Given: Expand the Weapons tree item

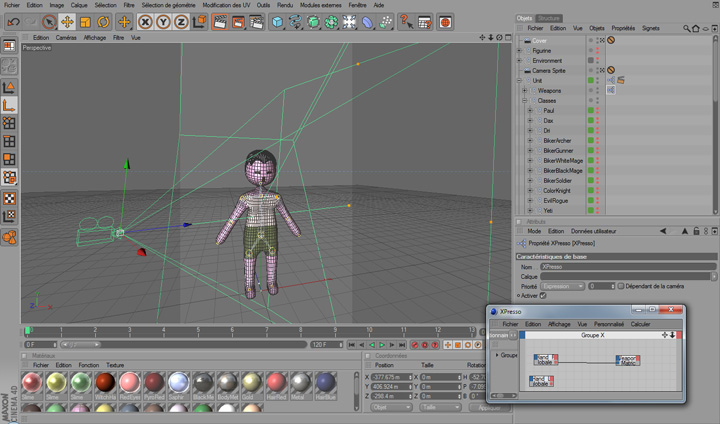Looking at the screenshot, I should click(523, 90).
